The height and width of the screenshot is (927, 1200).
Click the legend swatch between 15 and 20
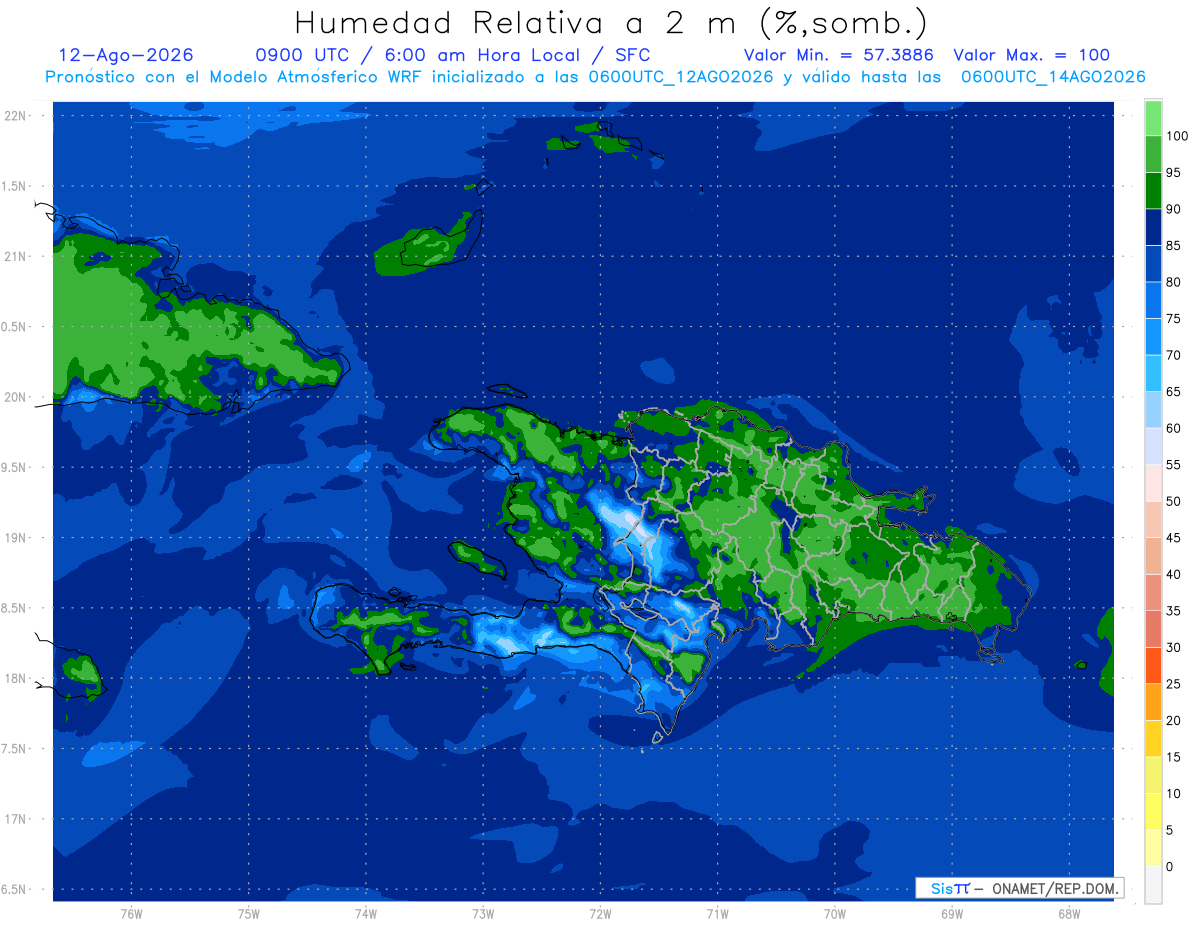pyautogui.click(x=1153, y=738)
